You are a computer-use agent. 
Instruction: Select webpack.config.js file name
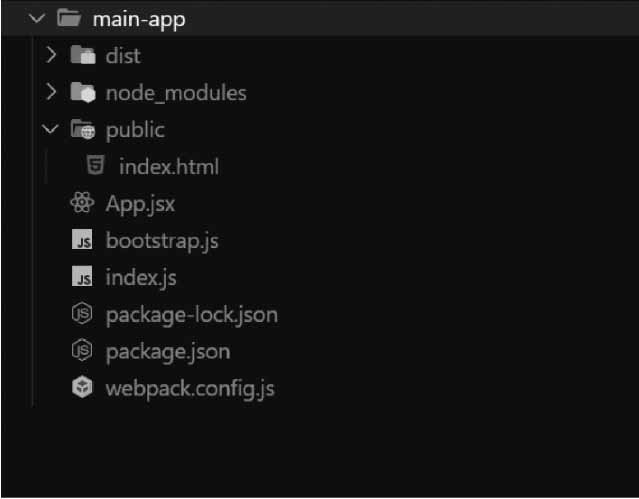coord(189,389)
